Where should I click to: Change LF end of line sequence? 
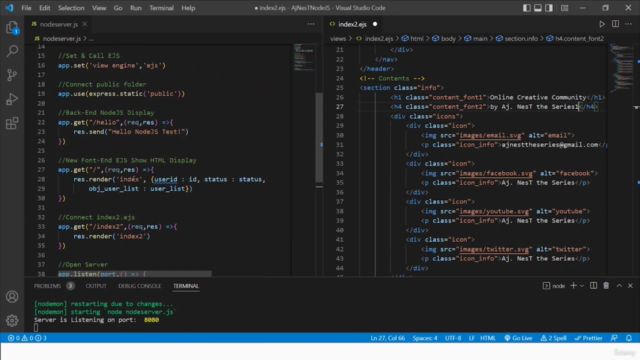471,338
